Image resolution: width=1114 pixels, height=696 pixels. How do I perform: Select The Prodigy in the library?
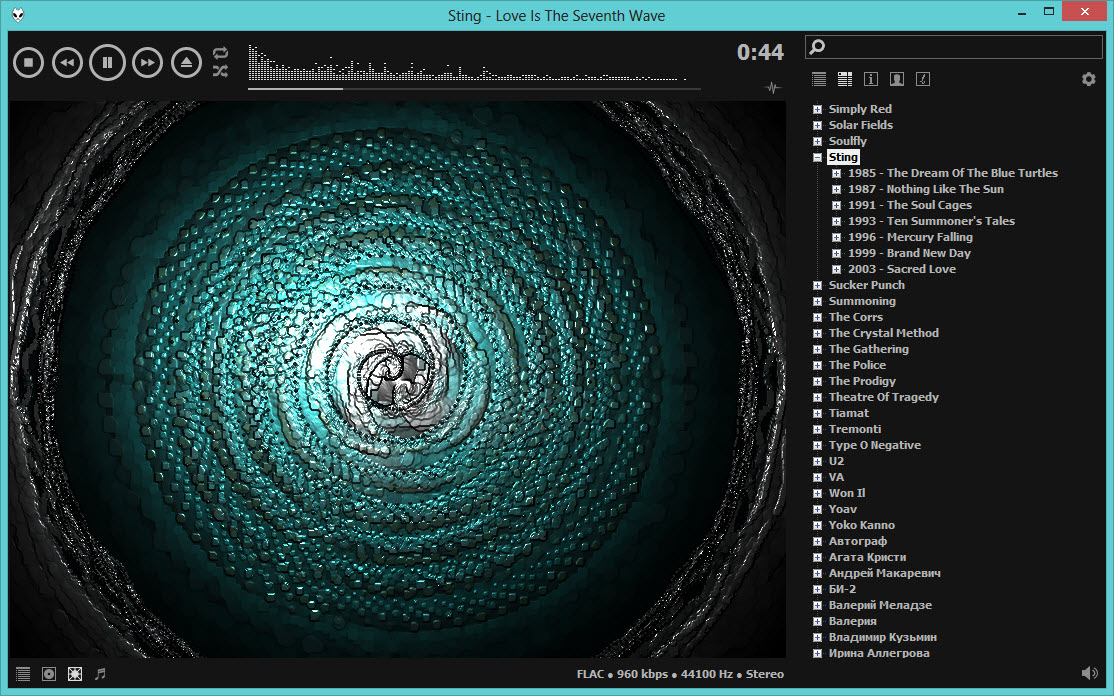coord(862,381)
